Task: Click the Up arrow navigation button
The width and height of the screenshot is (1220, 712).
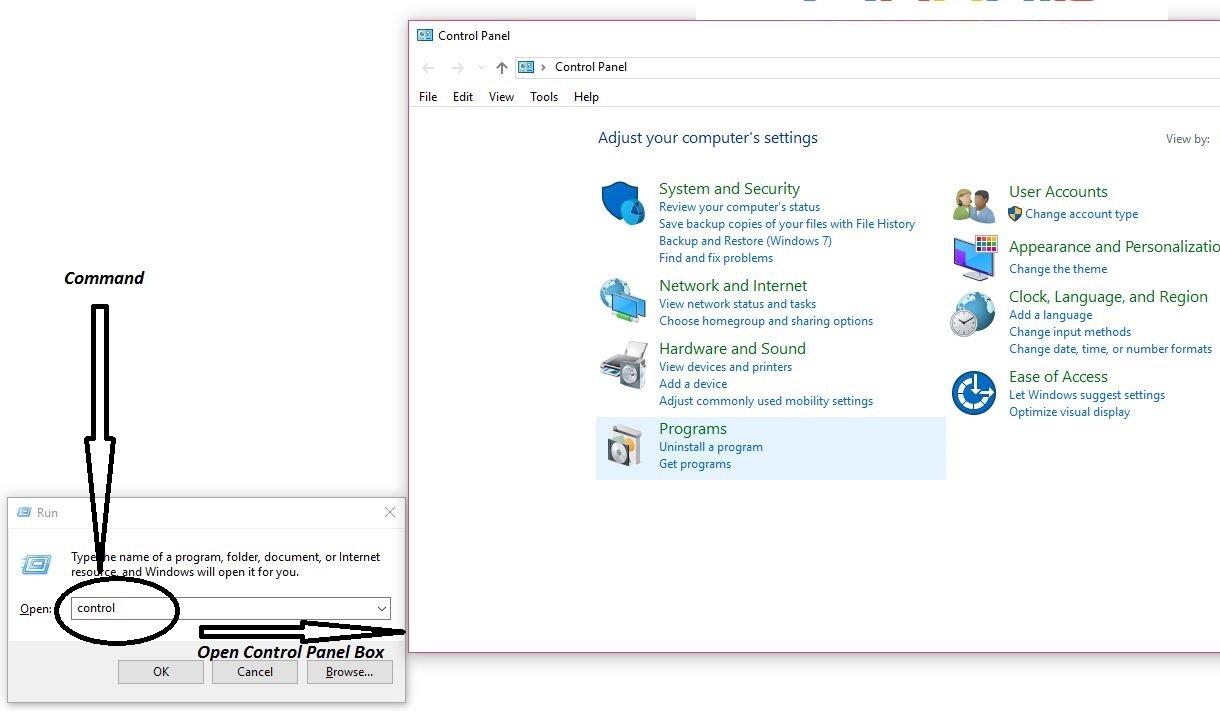Action: [502, 68]
